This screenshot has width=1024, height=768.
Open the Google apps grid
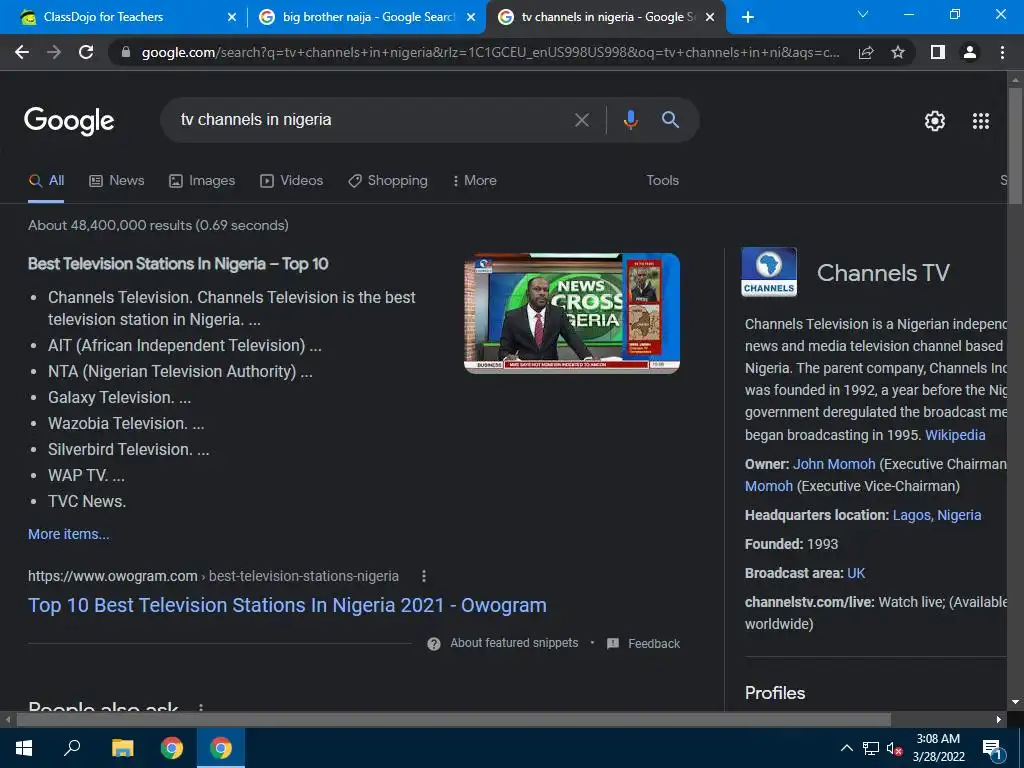coord(981,121)
